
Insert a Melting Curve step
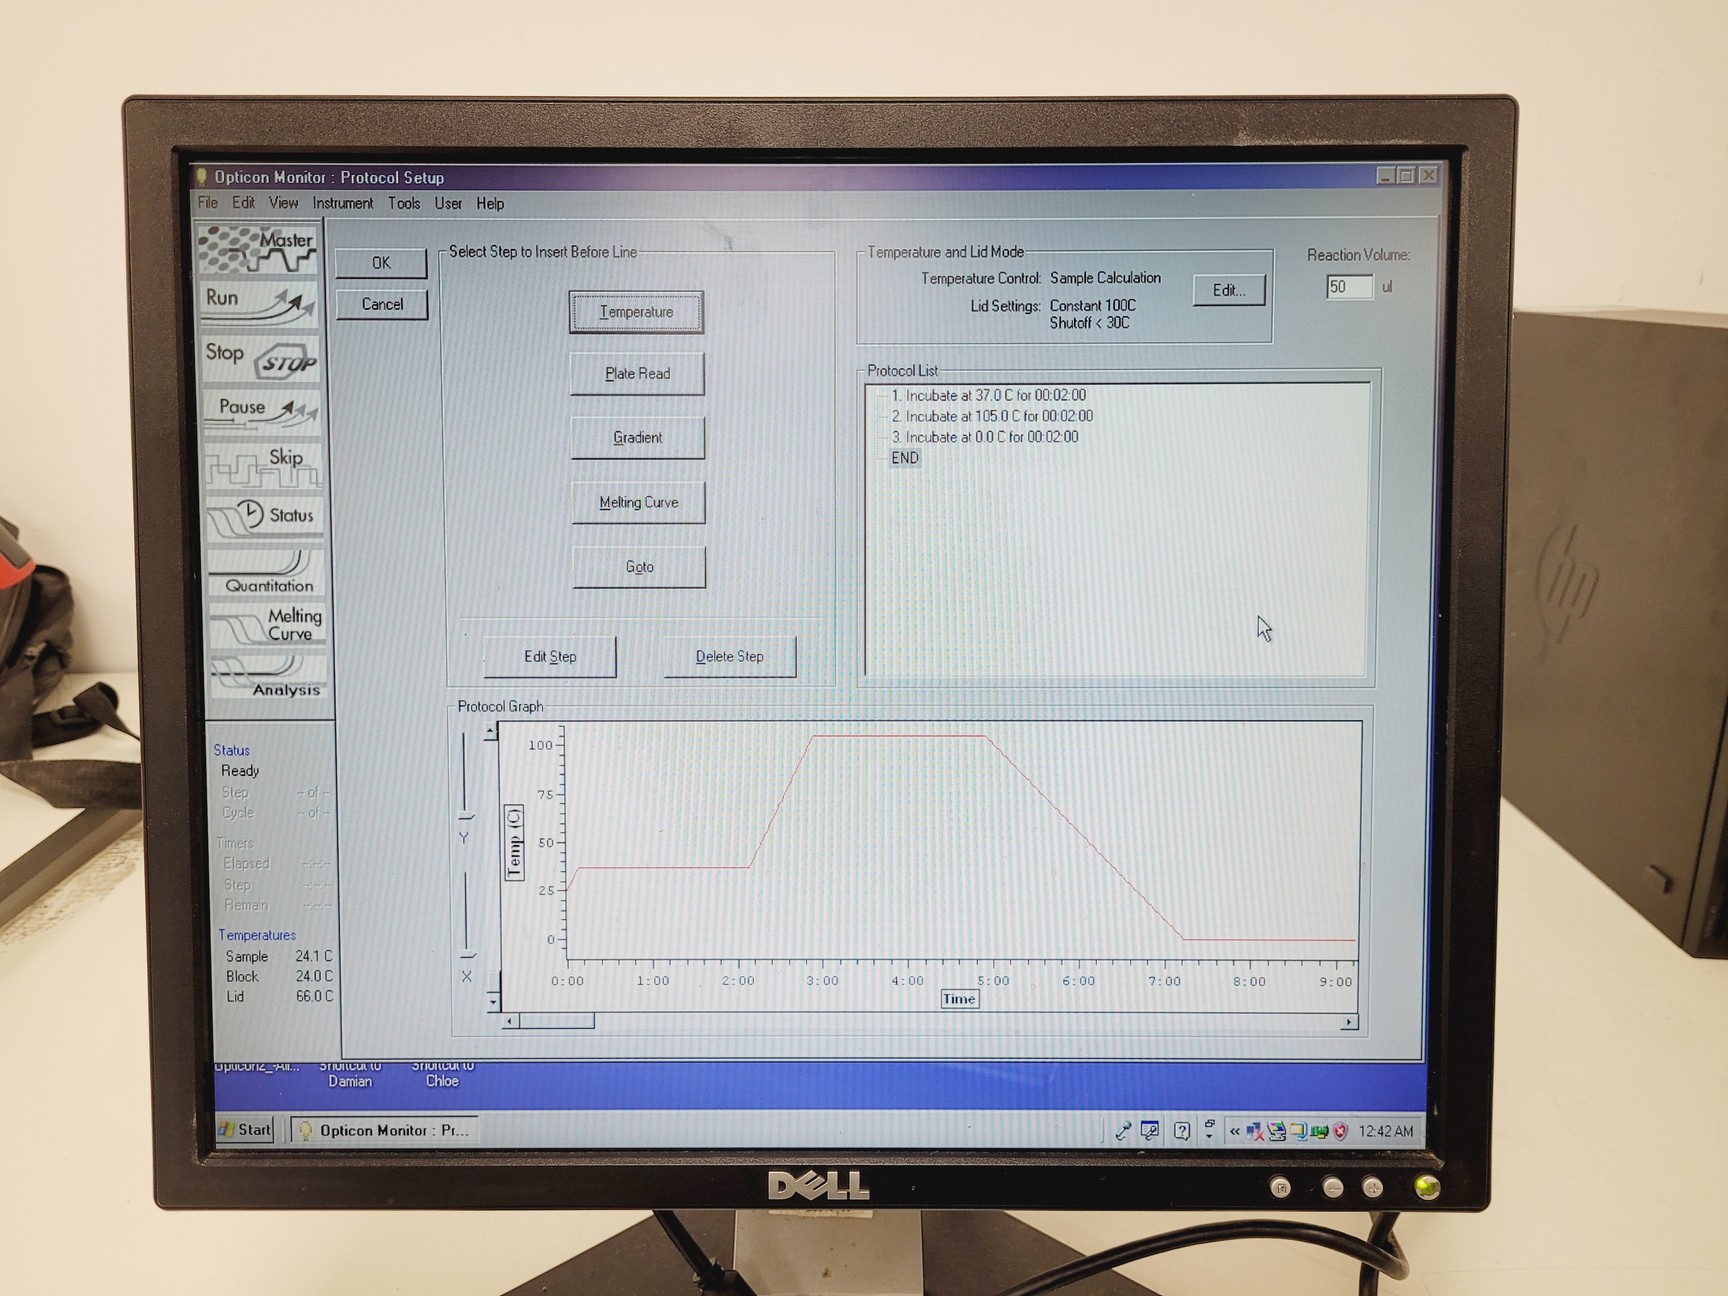coord(638,502)
